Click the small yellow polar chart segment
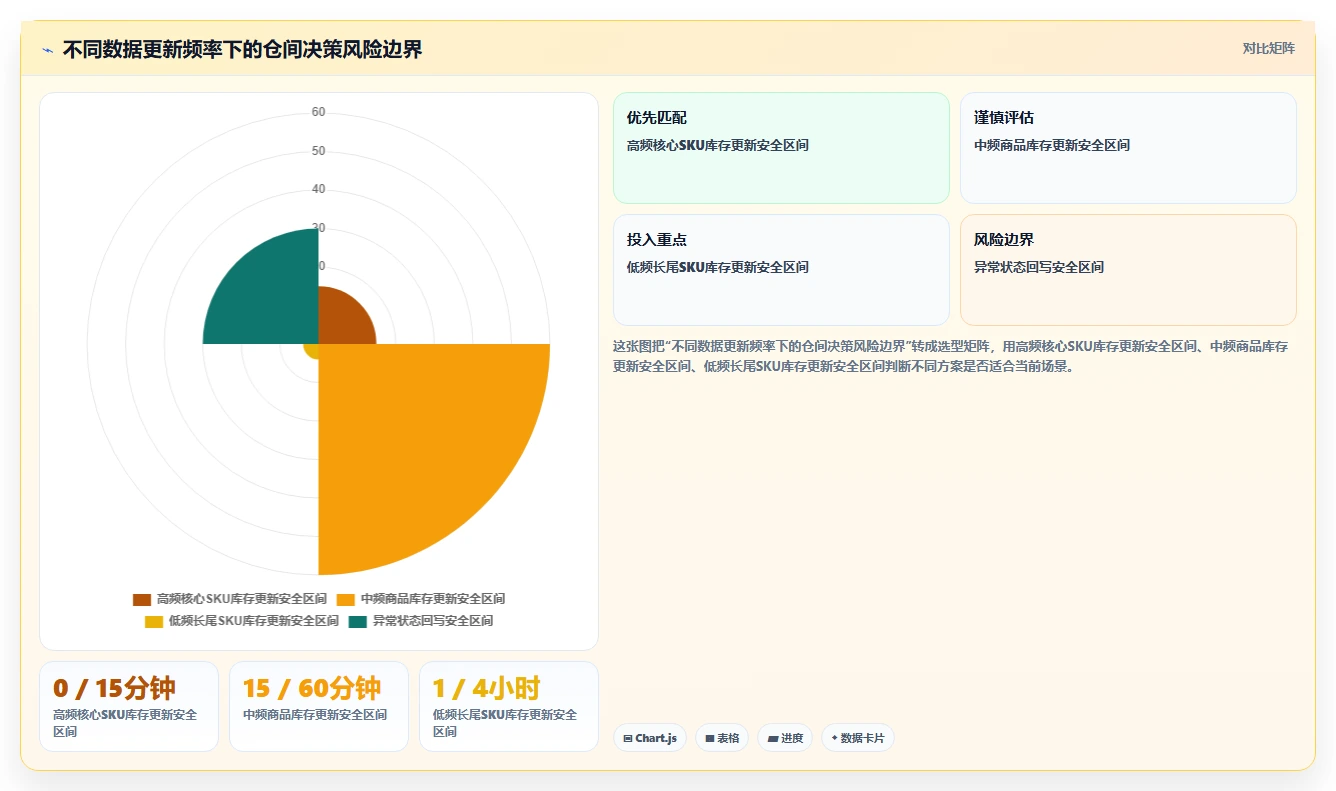Image resolution: width=1336 pixels, height=791 pixels. (x=312, y=350)
